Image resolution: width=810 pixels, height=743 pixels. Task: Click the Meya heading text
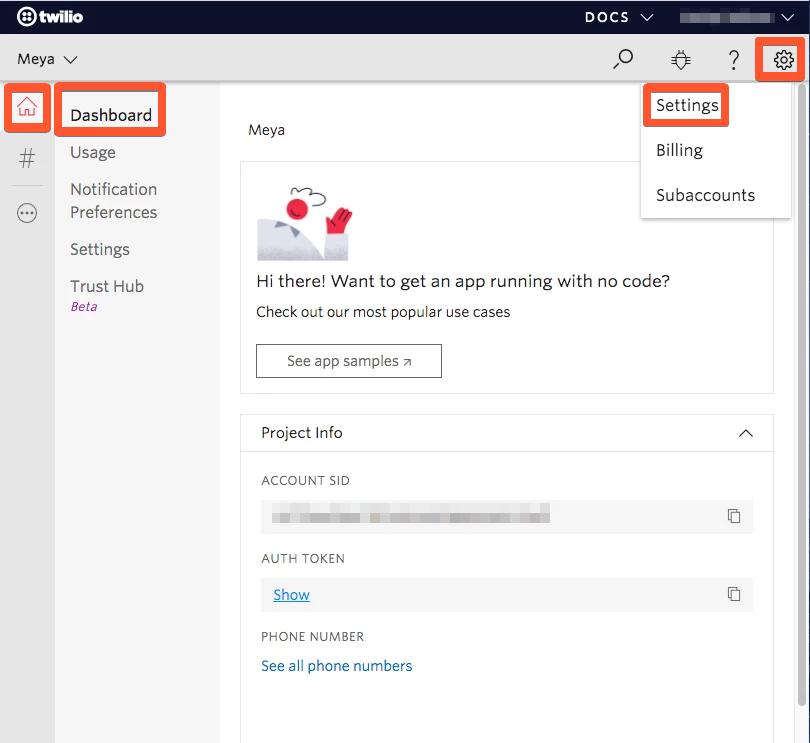266,130
